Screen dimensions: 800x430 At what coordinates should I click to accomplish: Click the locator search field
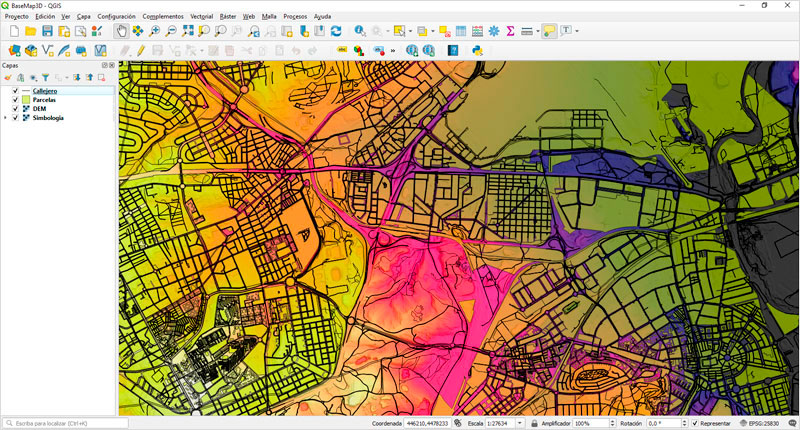click(x=65, y=423)
